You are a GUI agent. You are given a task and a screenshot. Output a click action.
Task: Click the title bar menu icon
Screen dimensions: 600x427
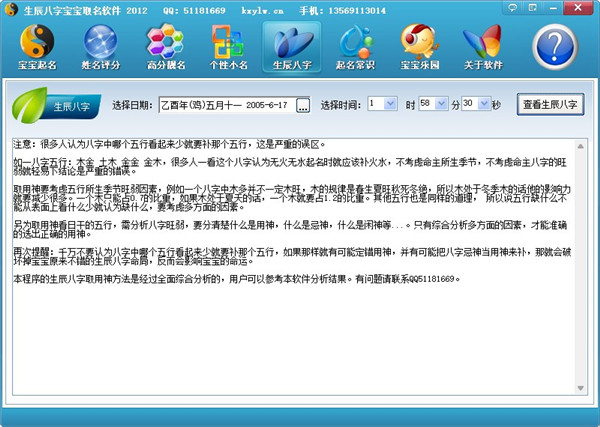(x=532, y=8)
